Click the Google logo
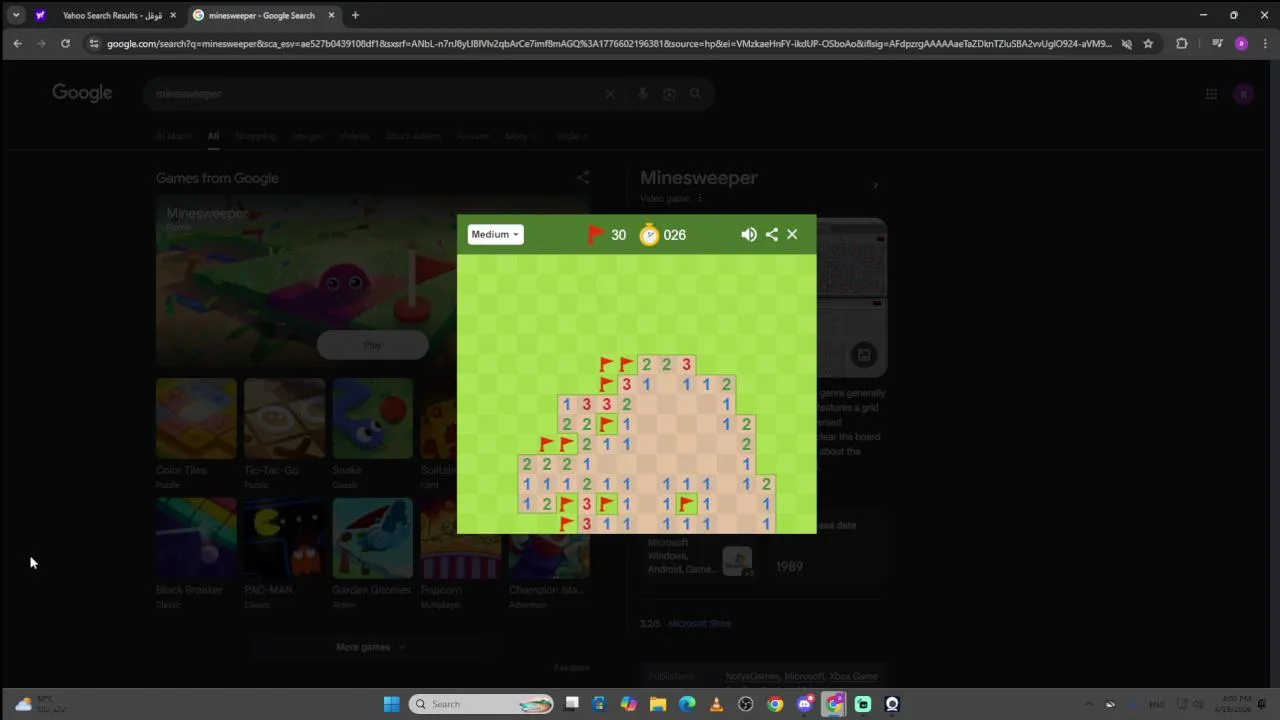Image resolution: width=1280 pixels, height=720 pixels. tap(82, 93)
